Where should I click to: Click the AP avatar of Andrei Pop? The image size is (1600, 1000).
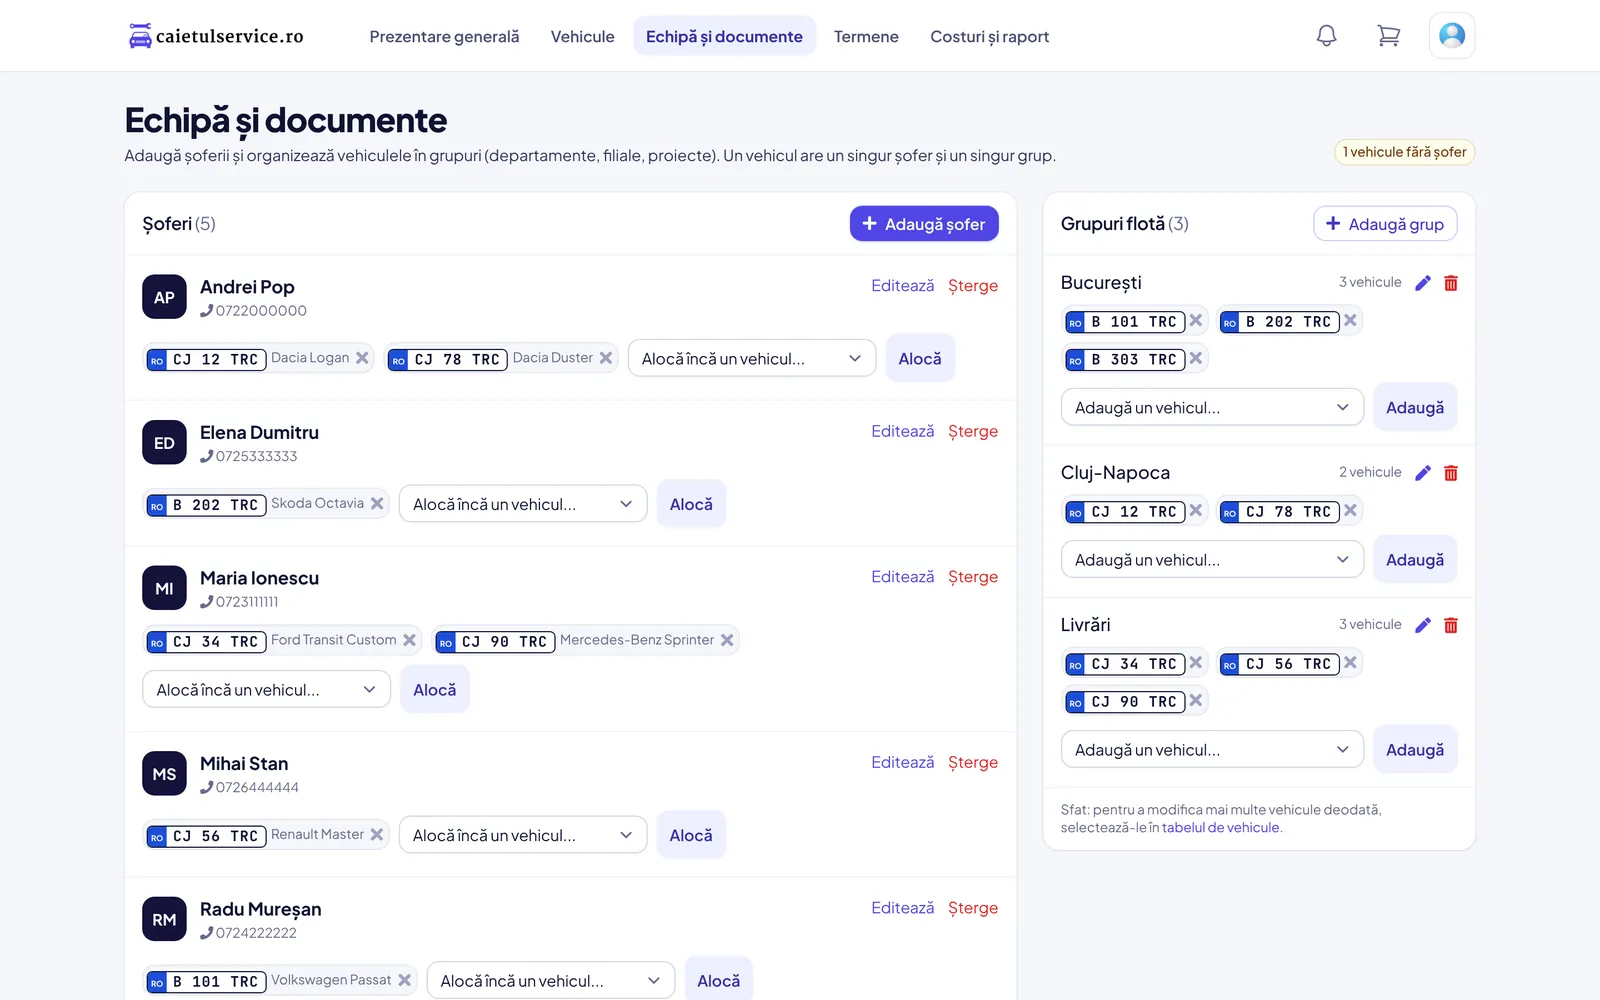(x=164, y=297)
